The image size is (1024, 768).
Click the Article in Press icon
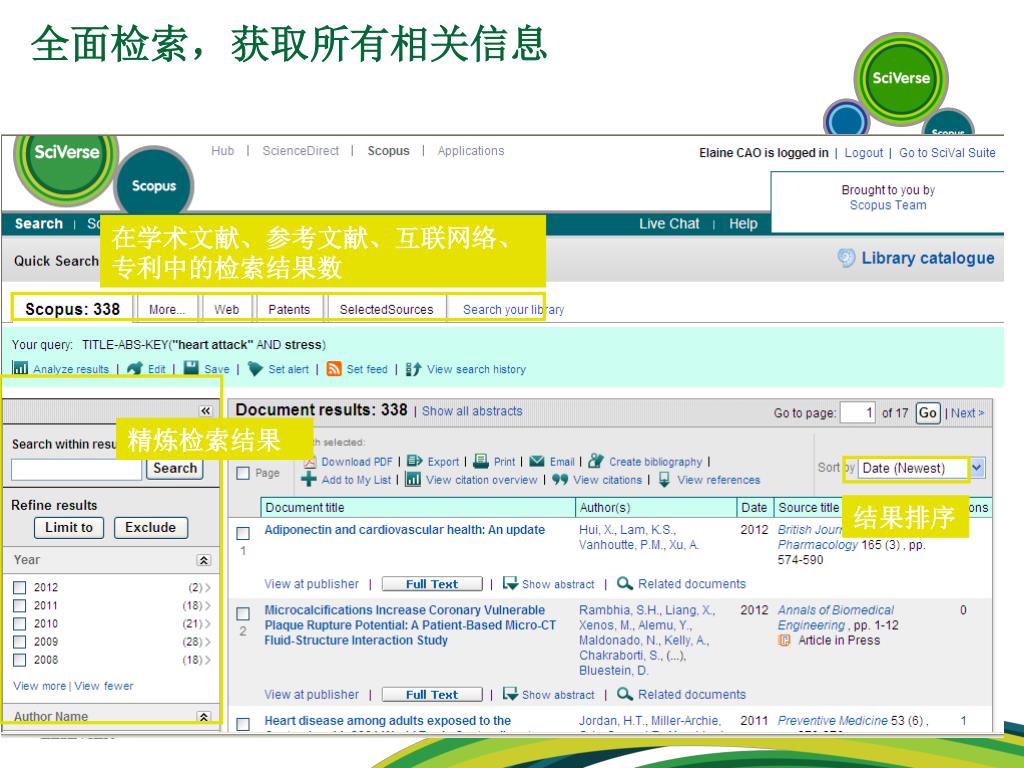pyautogui.click(x=784, y=640)
